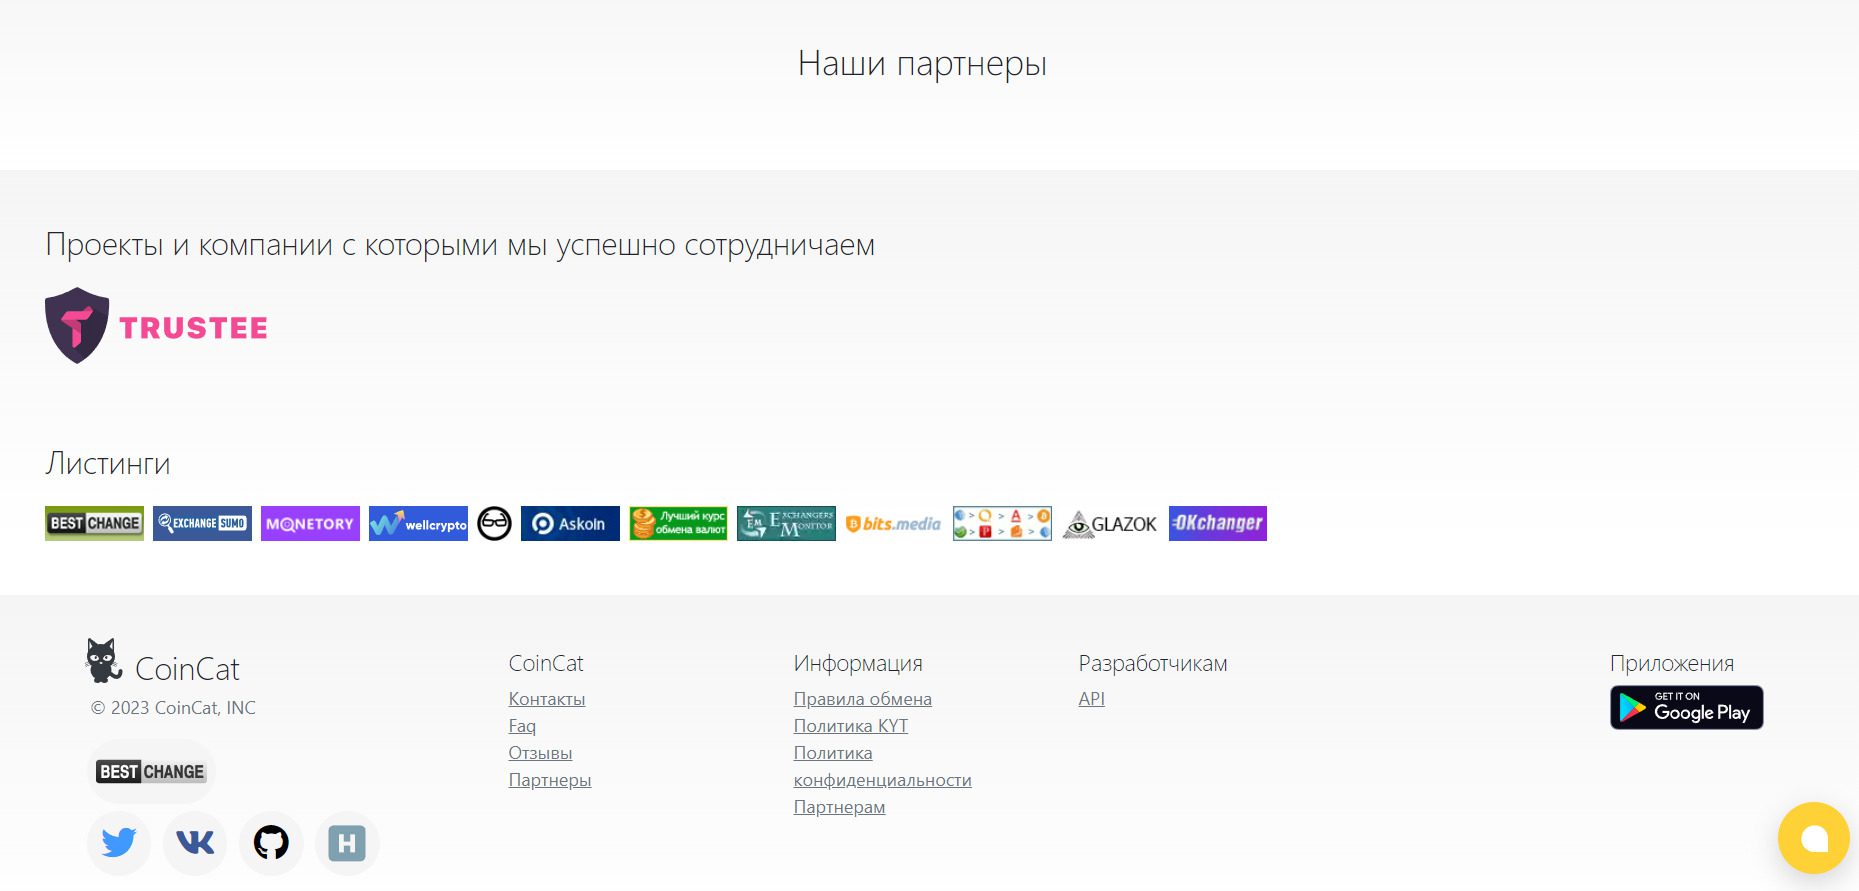Click the Monetory listing banner
The image size is (1859, 891).
pyautogui.click(x=310, y=523)
